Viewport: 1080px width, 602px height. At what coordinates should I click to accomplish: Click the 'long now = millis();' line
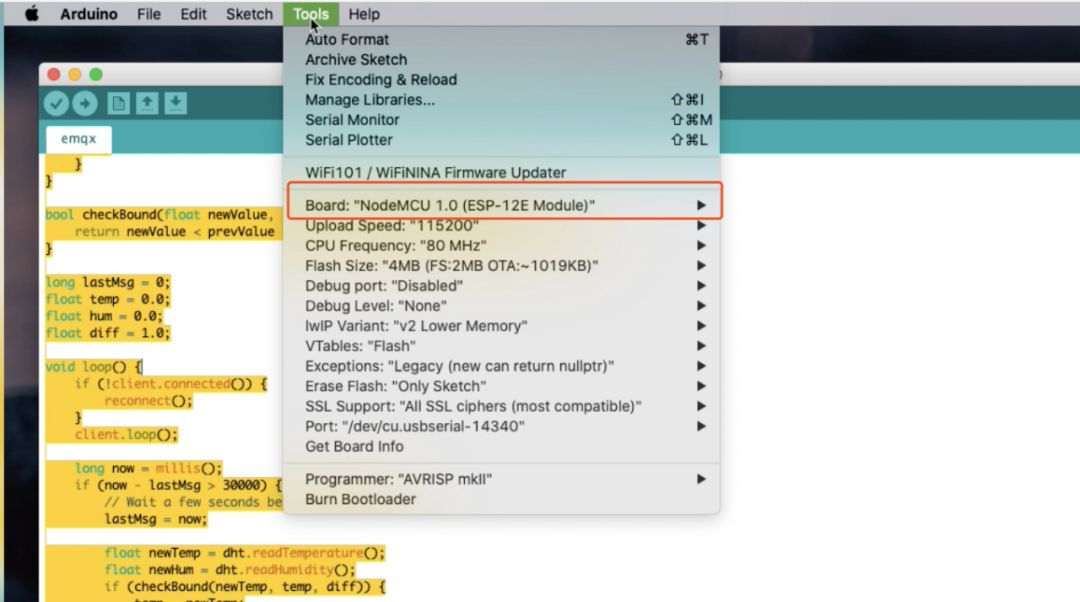coord(149,468)
